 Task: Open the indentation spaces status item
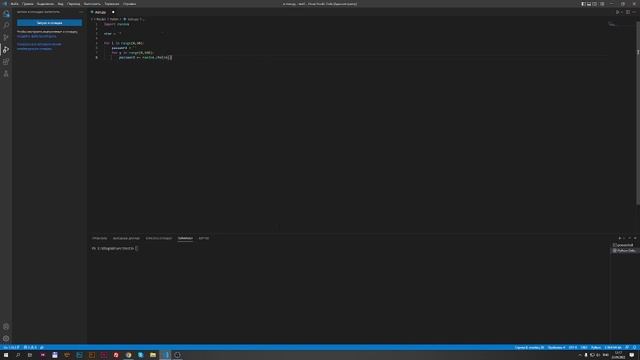tap(557, 347)
